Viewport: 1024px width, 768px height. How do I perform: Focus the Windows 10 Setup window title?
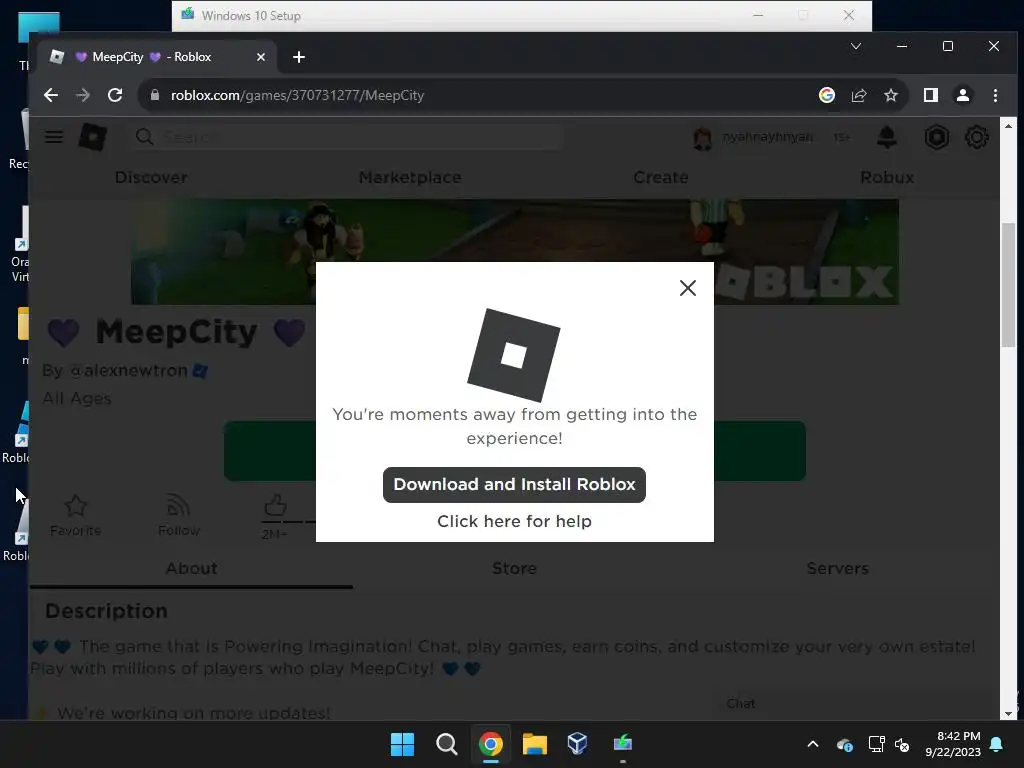coord(251,16)
